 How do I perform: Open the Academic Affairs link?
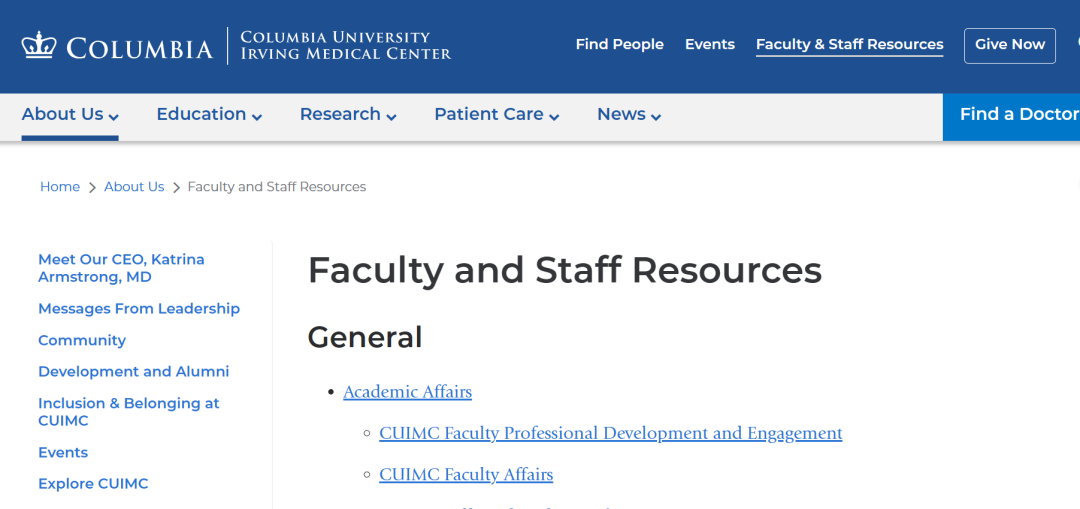408,392
